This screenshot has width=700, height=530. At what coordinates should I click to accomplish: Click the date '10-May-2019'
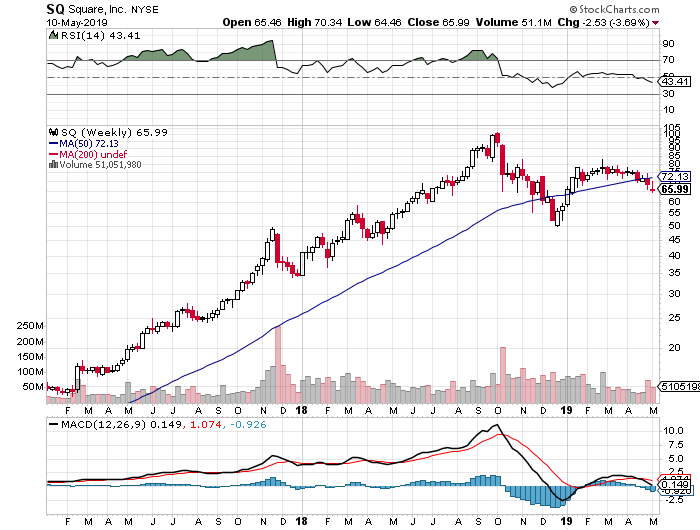point(77,22)
